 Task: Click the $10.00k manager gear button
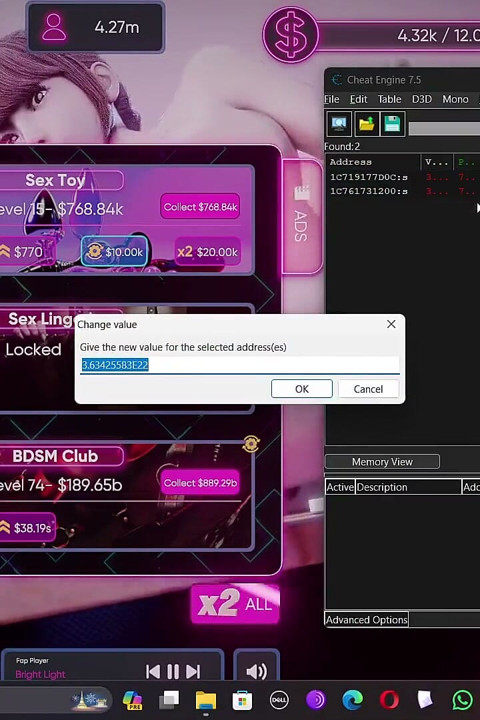pos(115,252)
